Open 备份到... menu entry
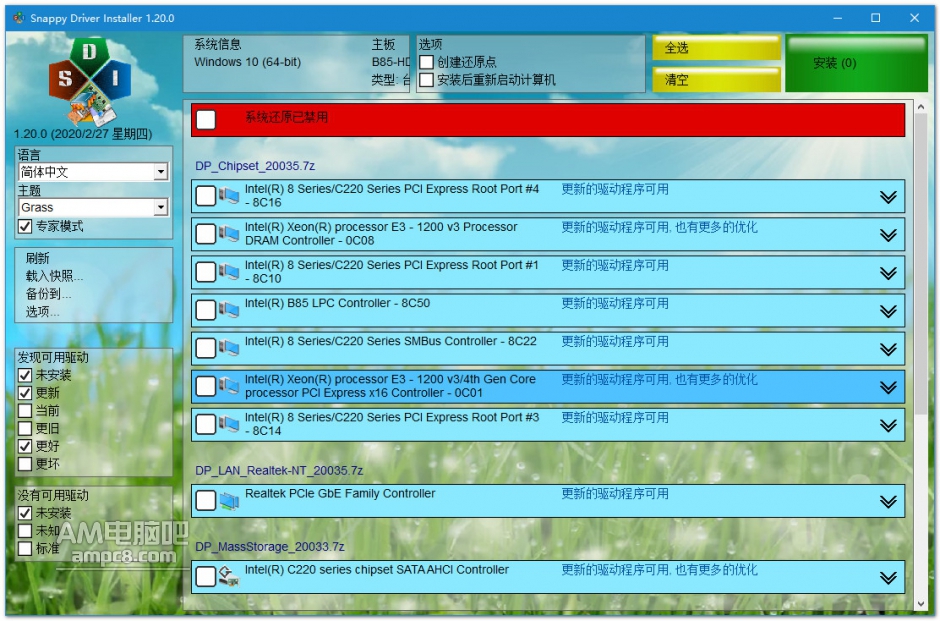 [48, 294]
